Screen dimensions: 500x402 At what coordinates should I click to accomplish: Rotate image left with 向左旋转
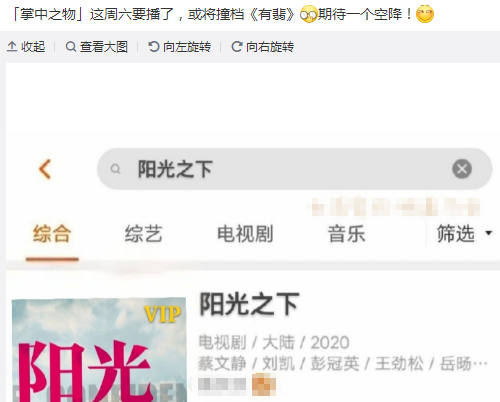coord(179,47)
